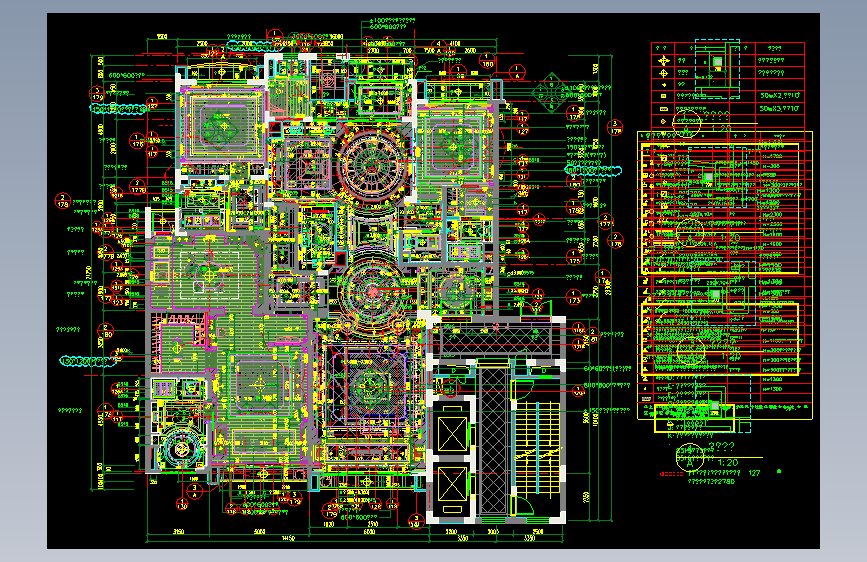Click the horizontal cross-hatched area above the stairwell
Screen dimensions: 867x562
point(496,340)
